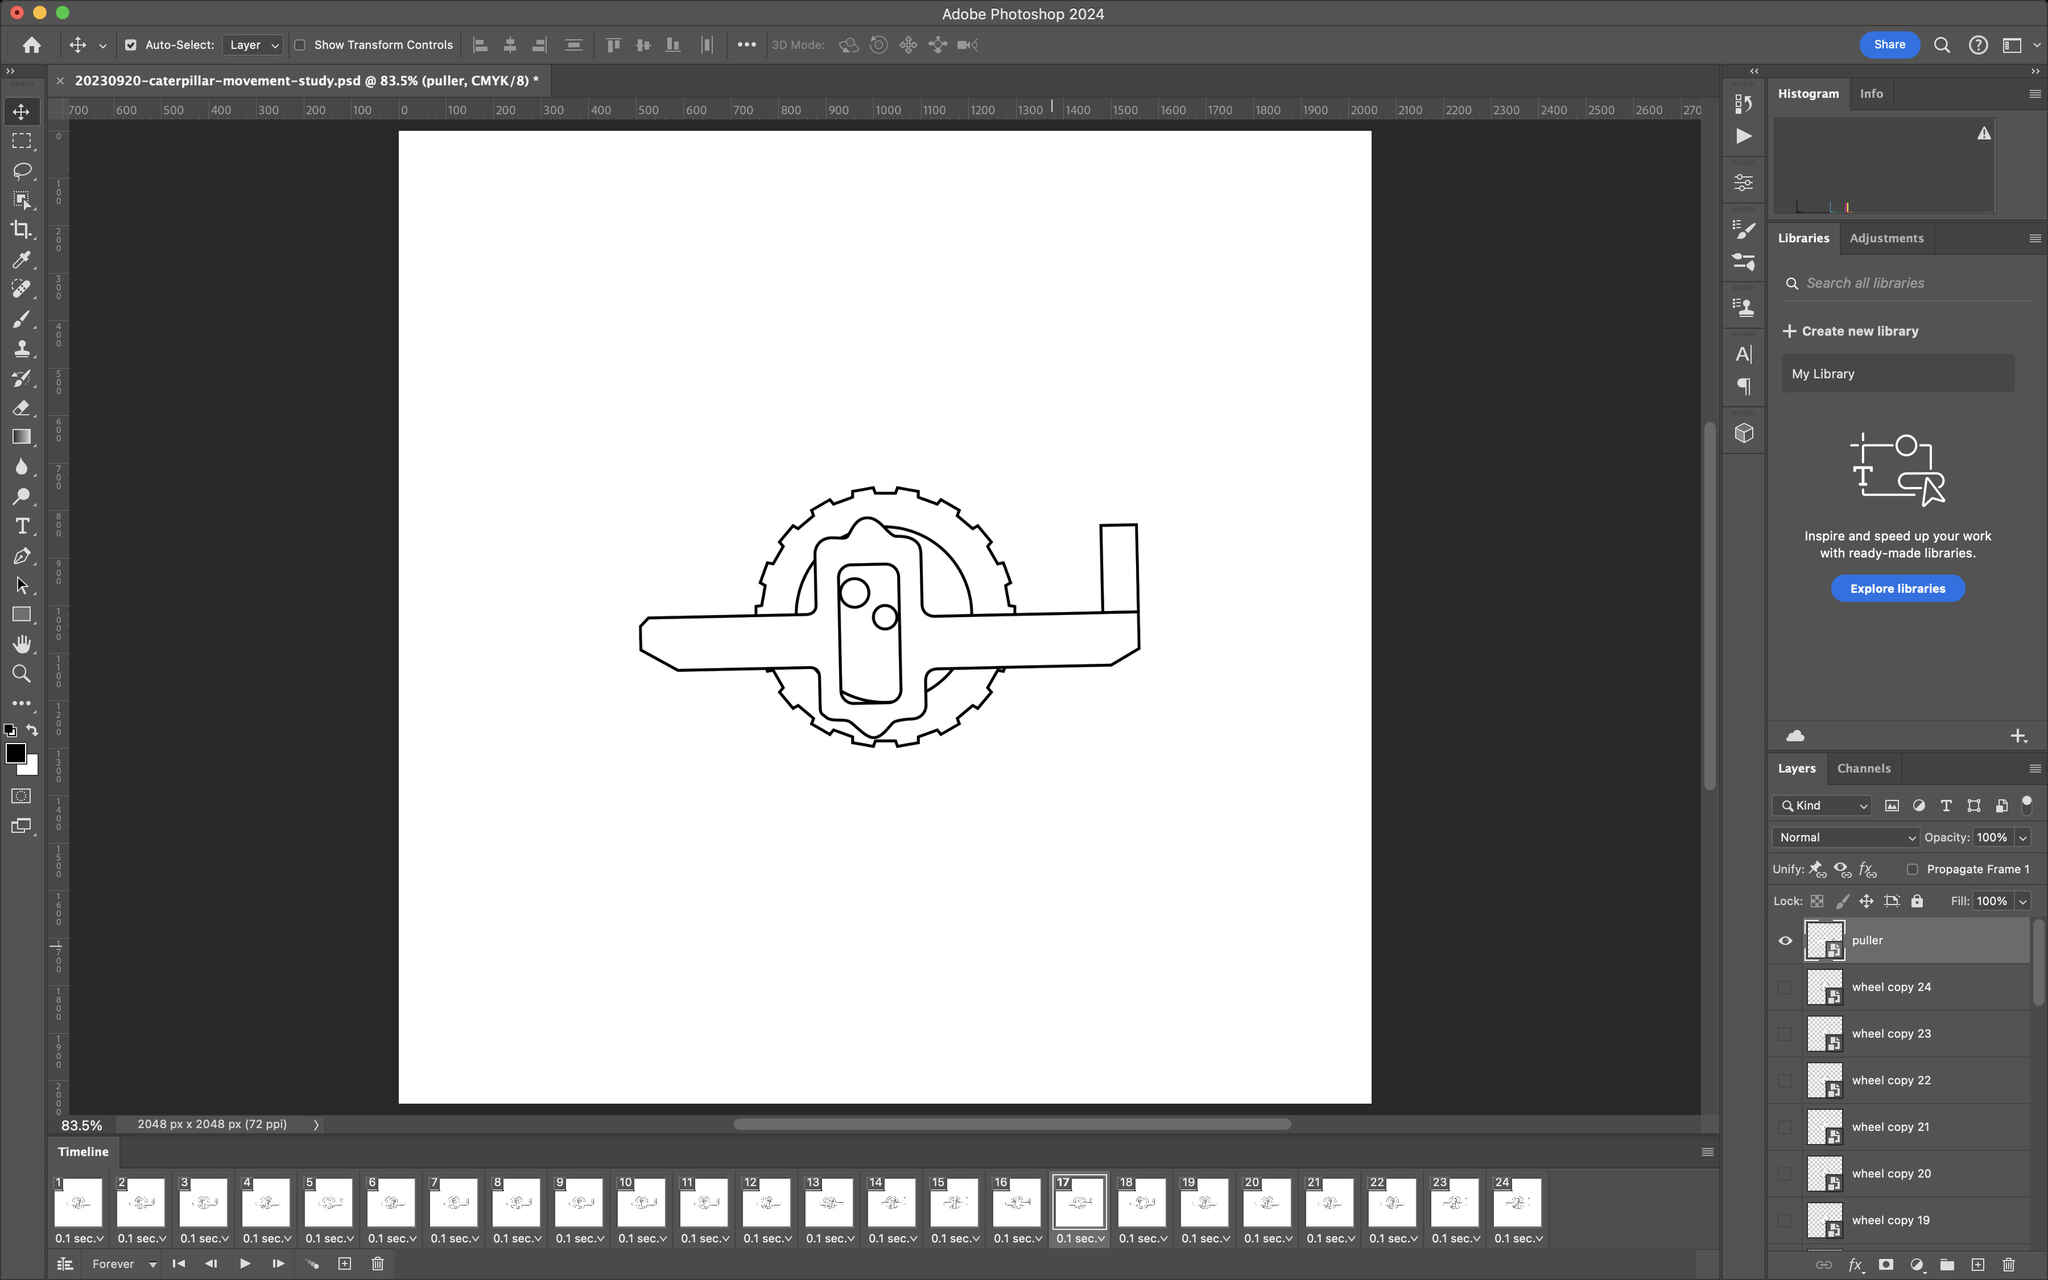Click the foreground color swatch
This screenshot has height=1280, width=2048.
[15, 753]
